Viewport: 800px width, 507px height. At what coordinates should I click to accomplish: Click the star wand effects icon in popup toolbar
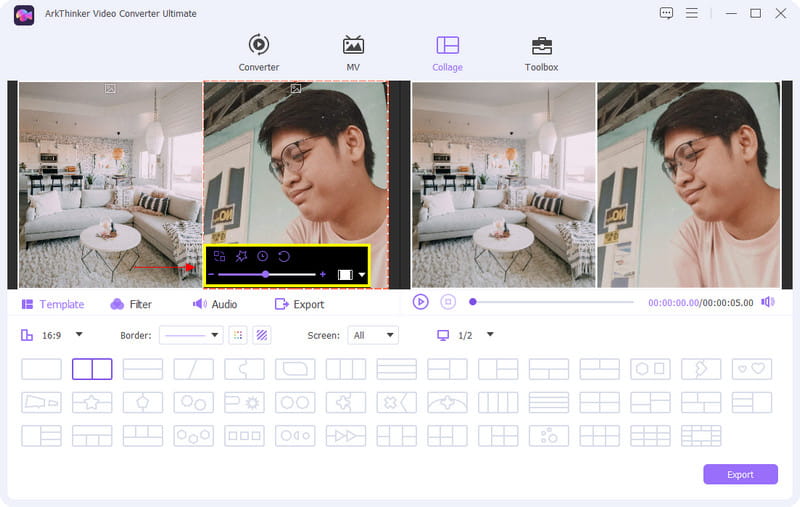pyautogui.click(x=241, y=256)
